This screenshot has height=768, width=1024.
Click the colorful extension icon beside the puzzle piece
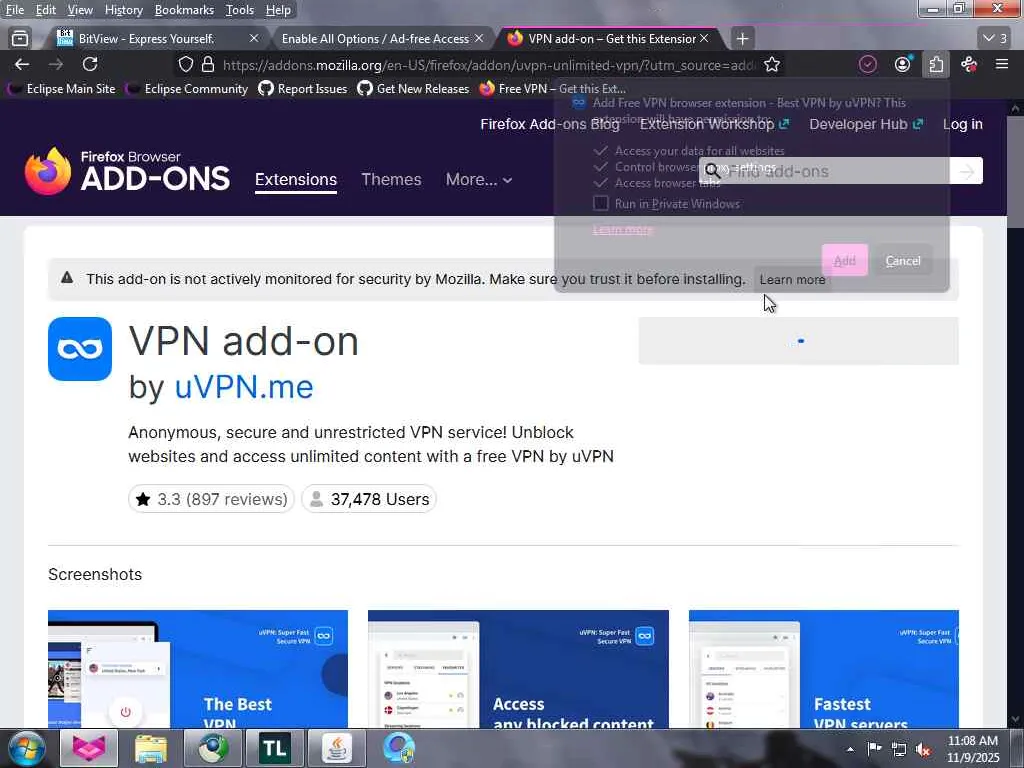(969, 64)
